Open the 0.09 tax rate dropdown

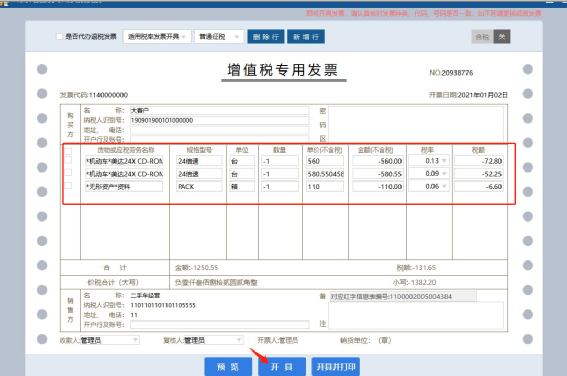[x=429, y=174]
